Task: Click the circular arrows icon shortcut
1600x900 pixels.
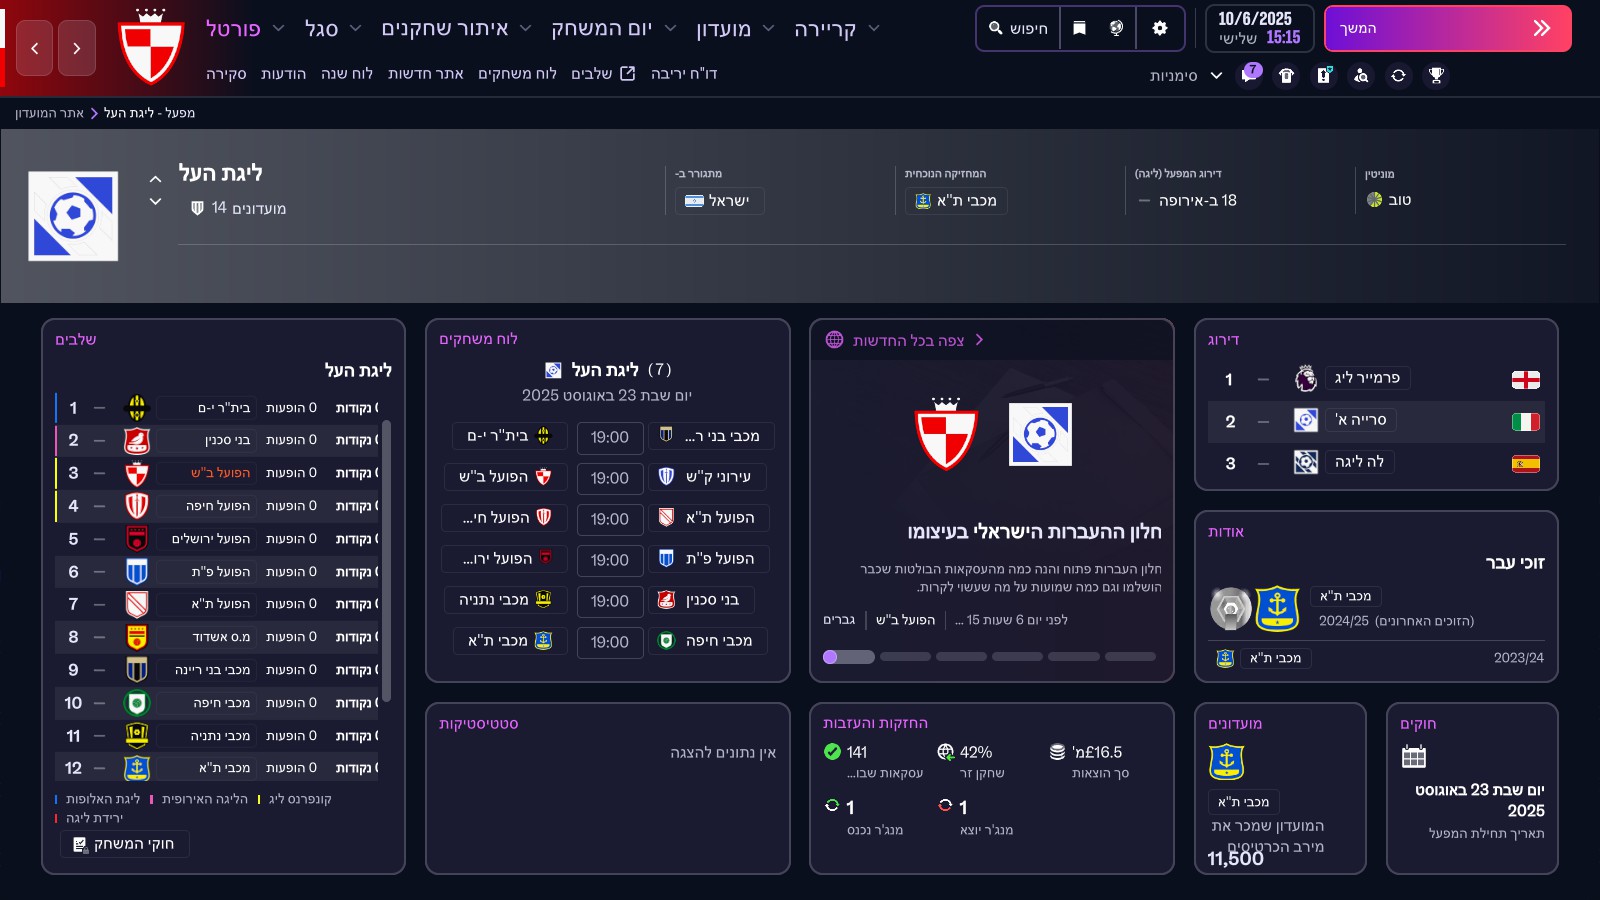Action: coord(1398,75)
